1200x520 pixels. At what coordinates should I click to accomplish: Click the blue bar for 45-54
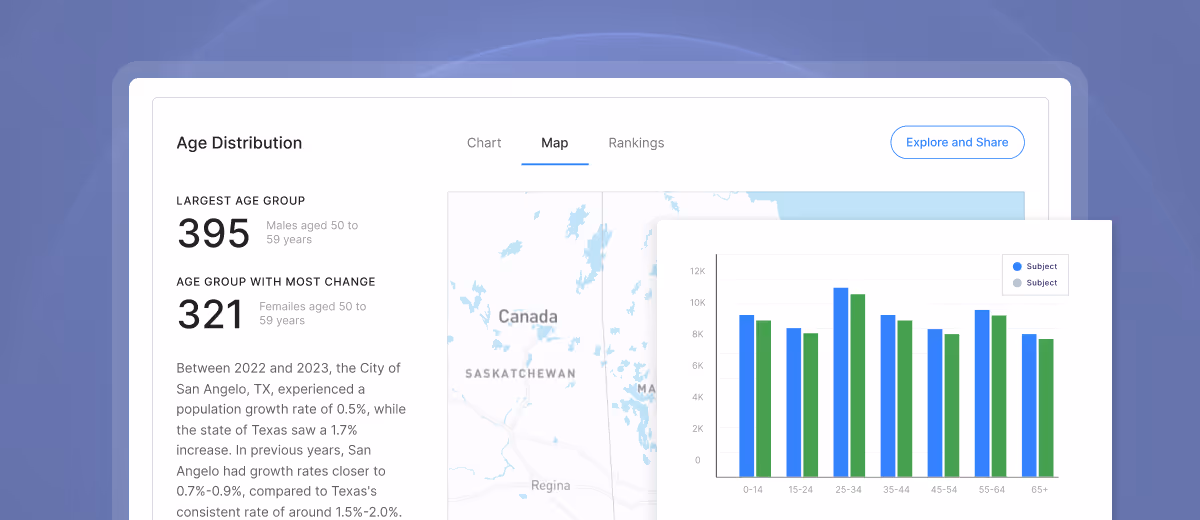click(x=935, y=403)
